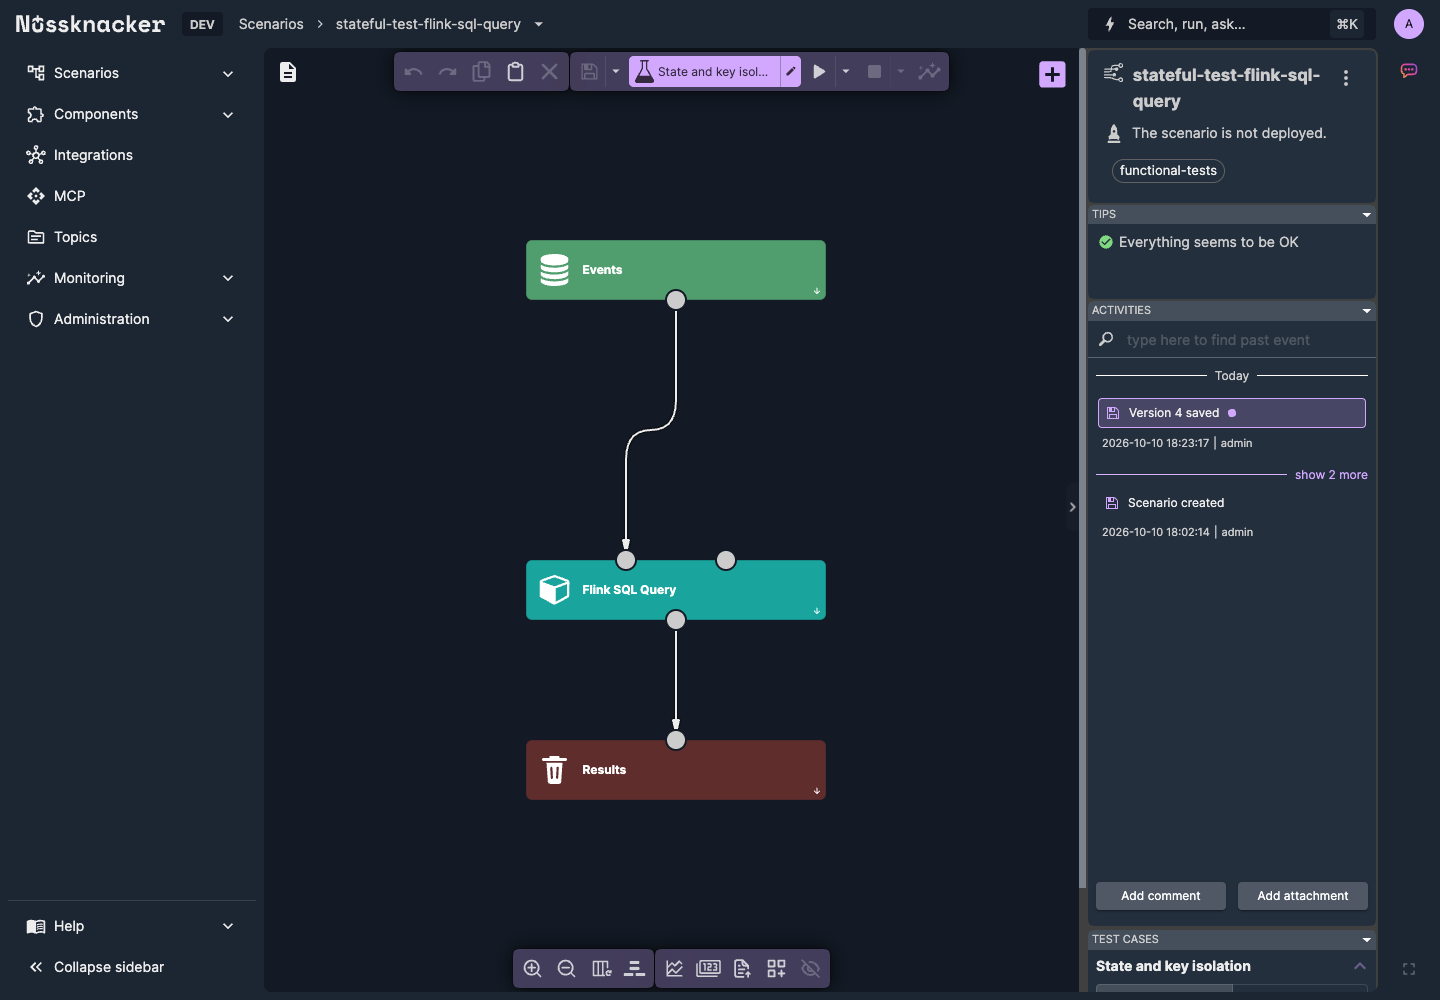Open the dropdown next to the stop button
This screenshot has width=1440, height=1000.
point(901,72)
